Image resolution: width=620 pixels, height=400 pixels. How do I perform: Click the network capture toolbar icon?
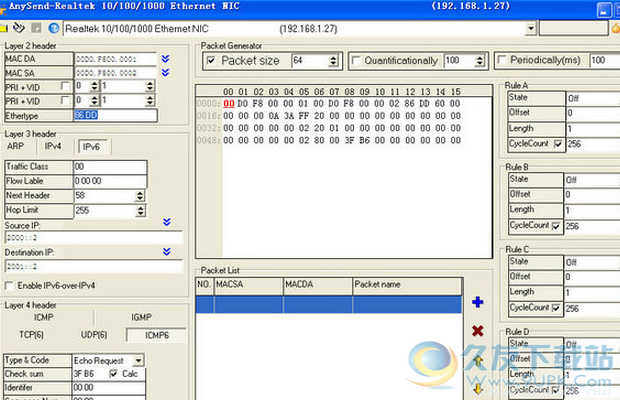(19, 28)
